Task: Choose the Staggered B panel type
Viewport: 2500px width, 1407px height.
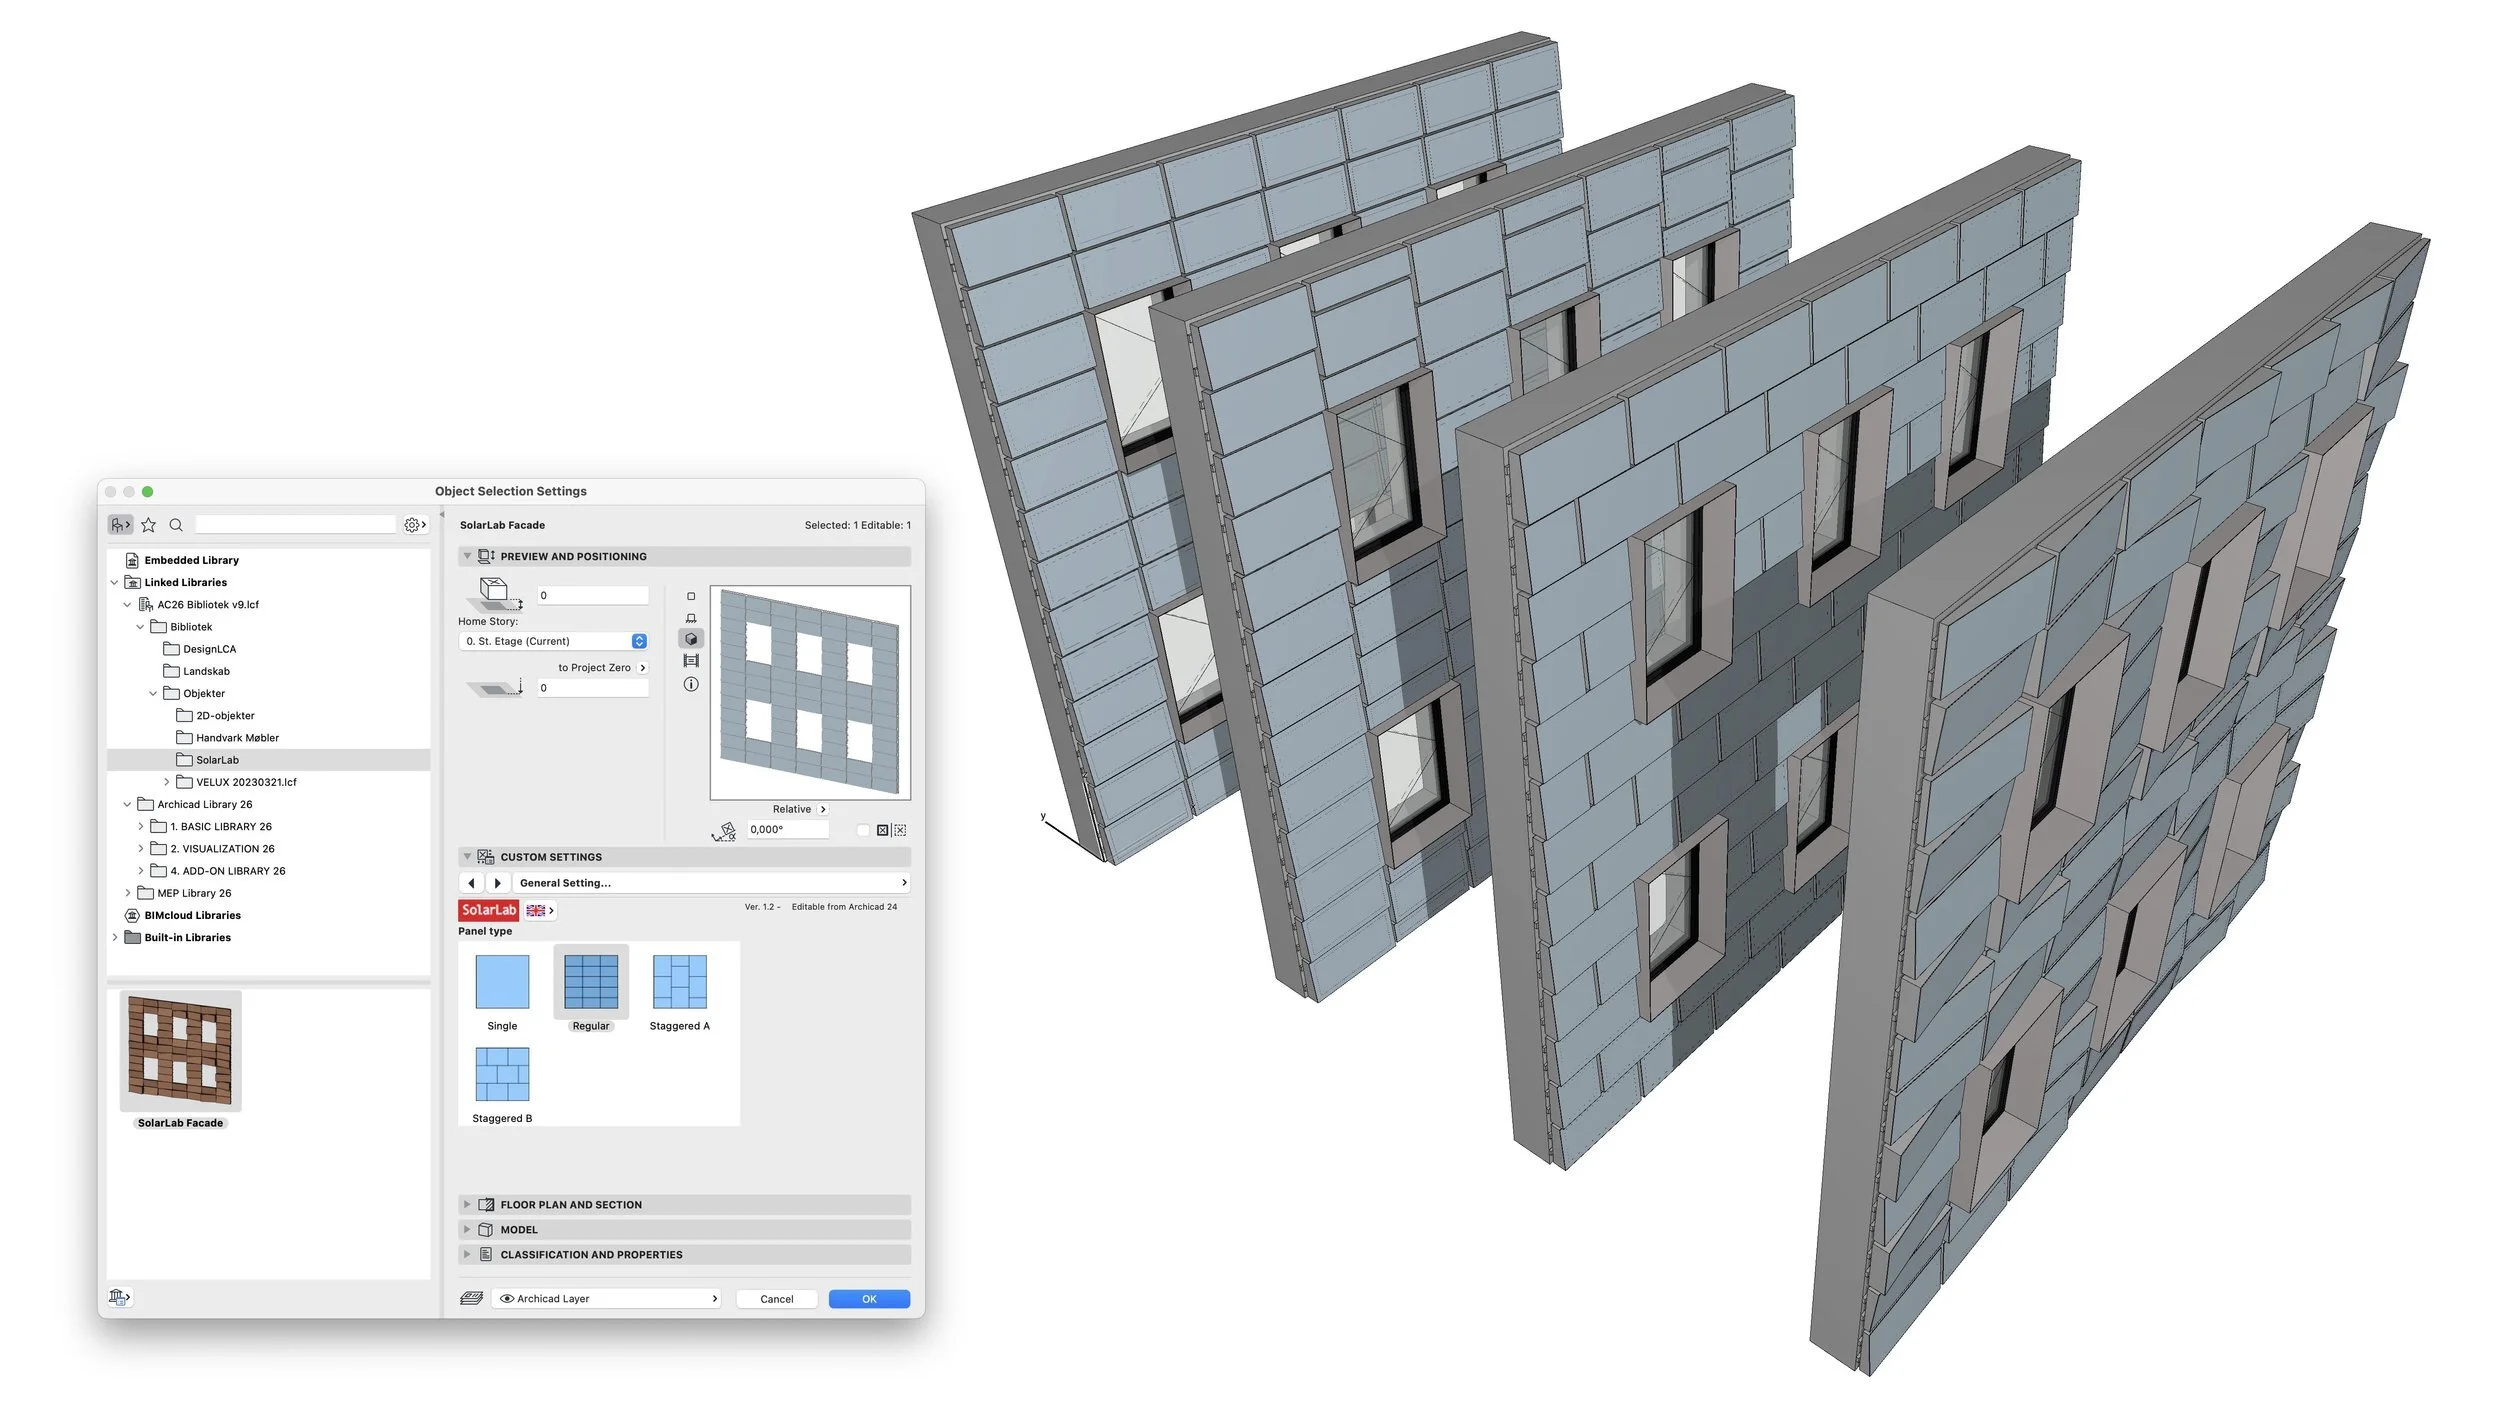Action: click(502, 1075)
